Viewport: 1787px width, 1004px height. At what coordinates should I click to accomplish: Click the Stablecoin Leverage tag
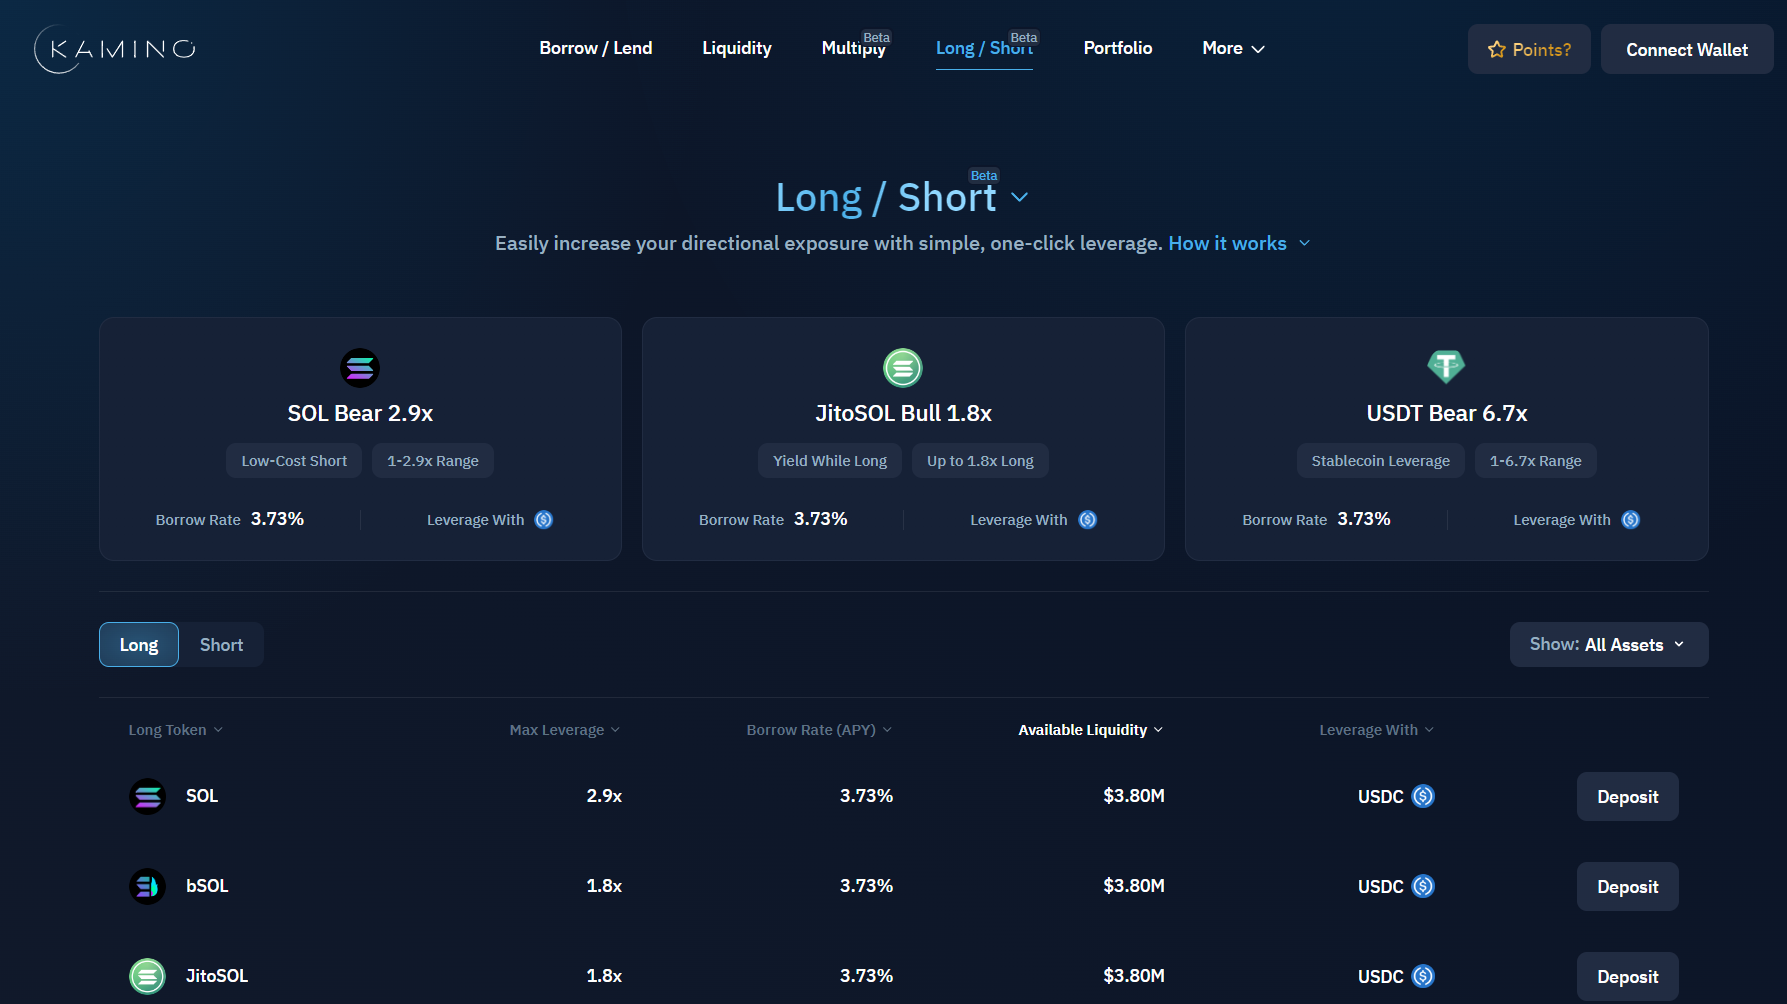(x=1381, y=461)
